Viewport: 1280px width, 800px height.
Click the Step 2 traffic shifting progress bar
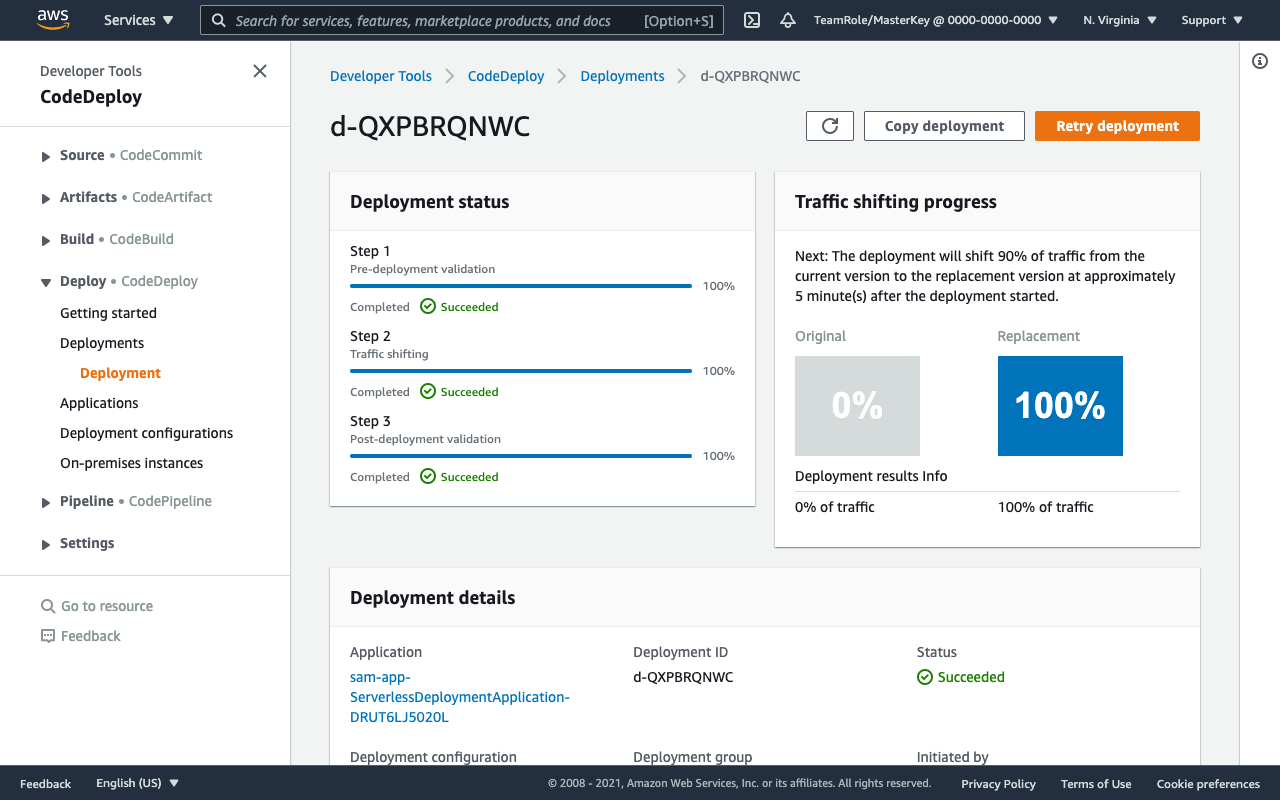pos(521,371)
